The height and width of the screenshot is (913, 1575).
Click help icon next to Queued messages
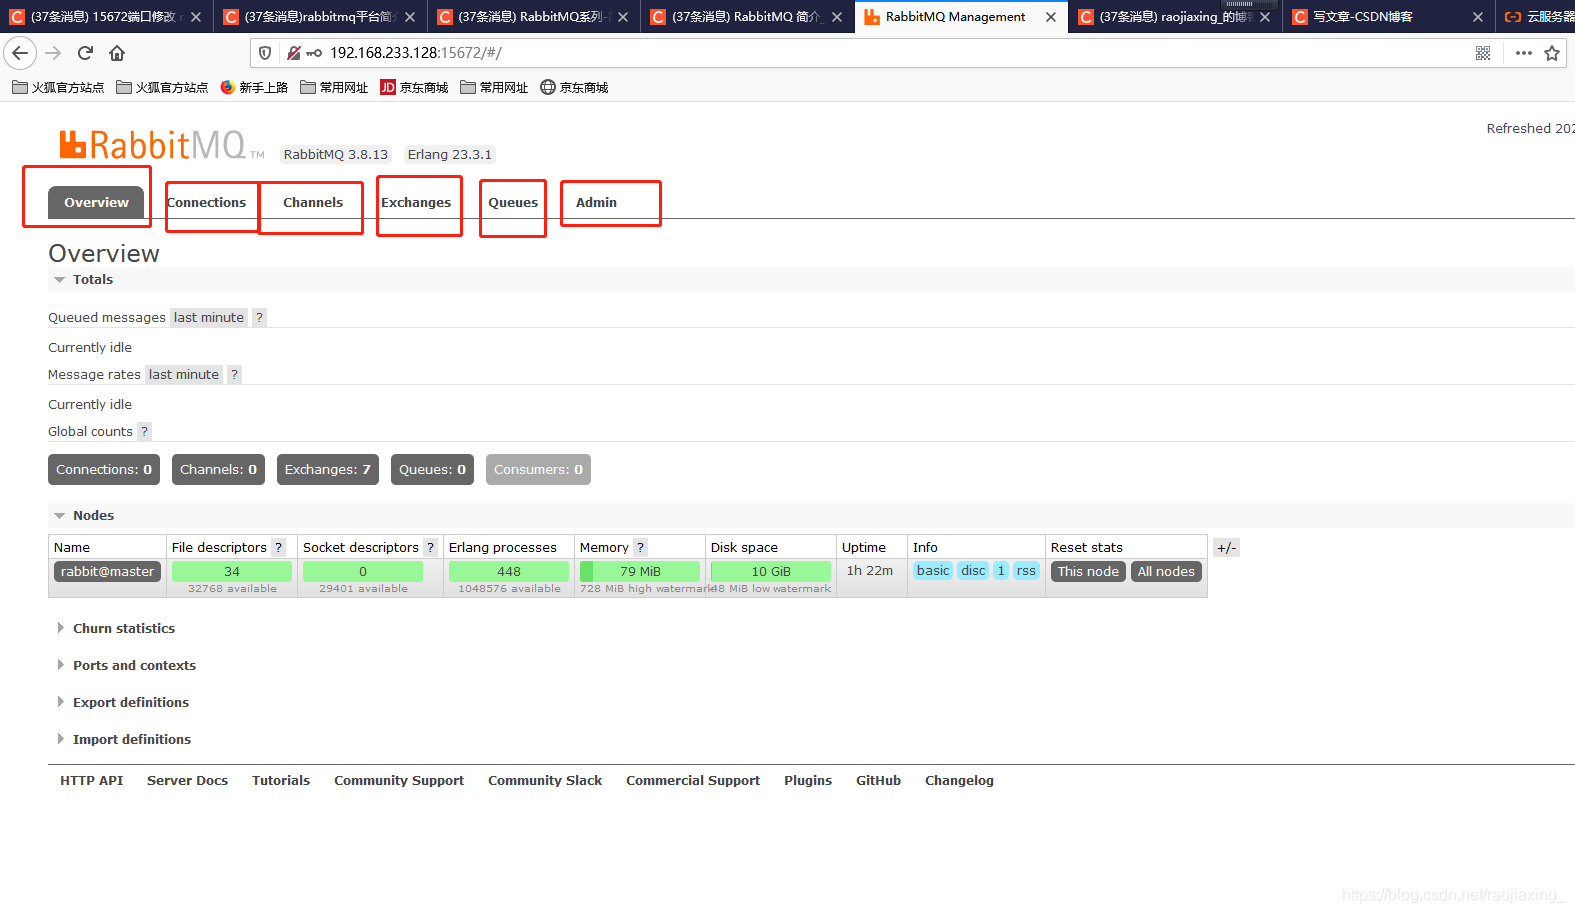click(x=259, y=317)
